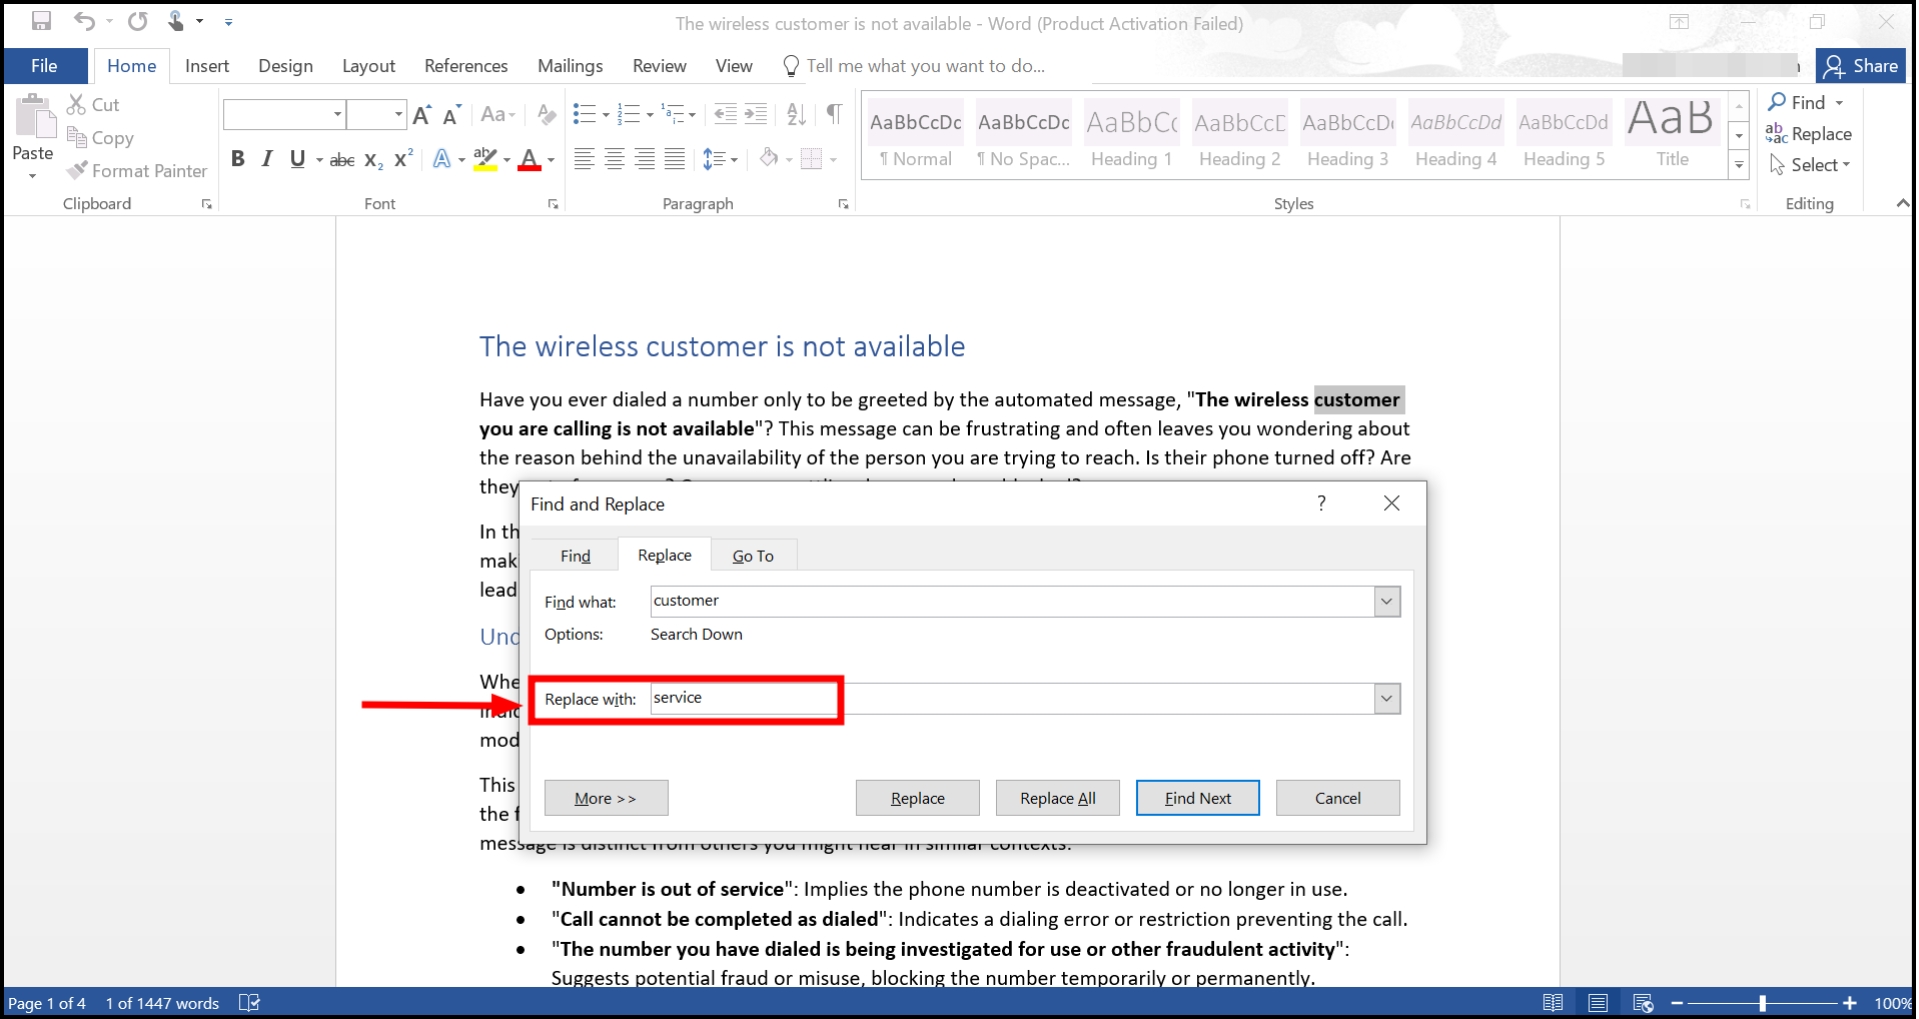Open the Replace with history dropdown

[x=1385, y=697]
